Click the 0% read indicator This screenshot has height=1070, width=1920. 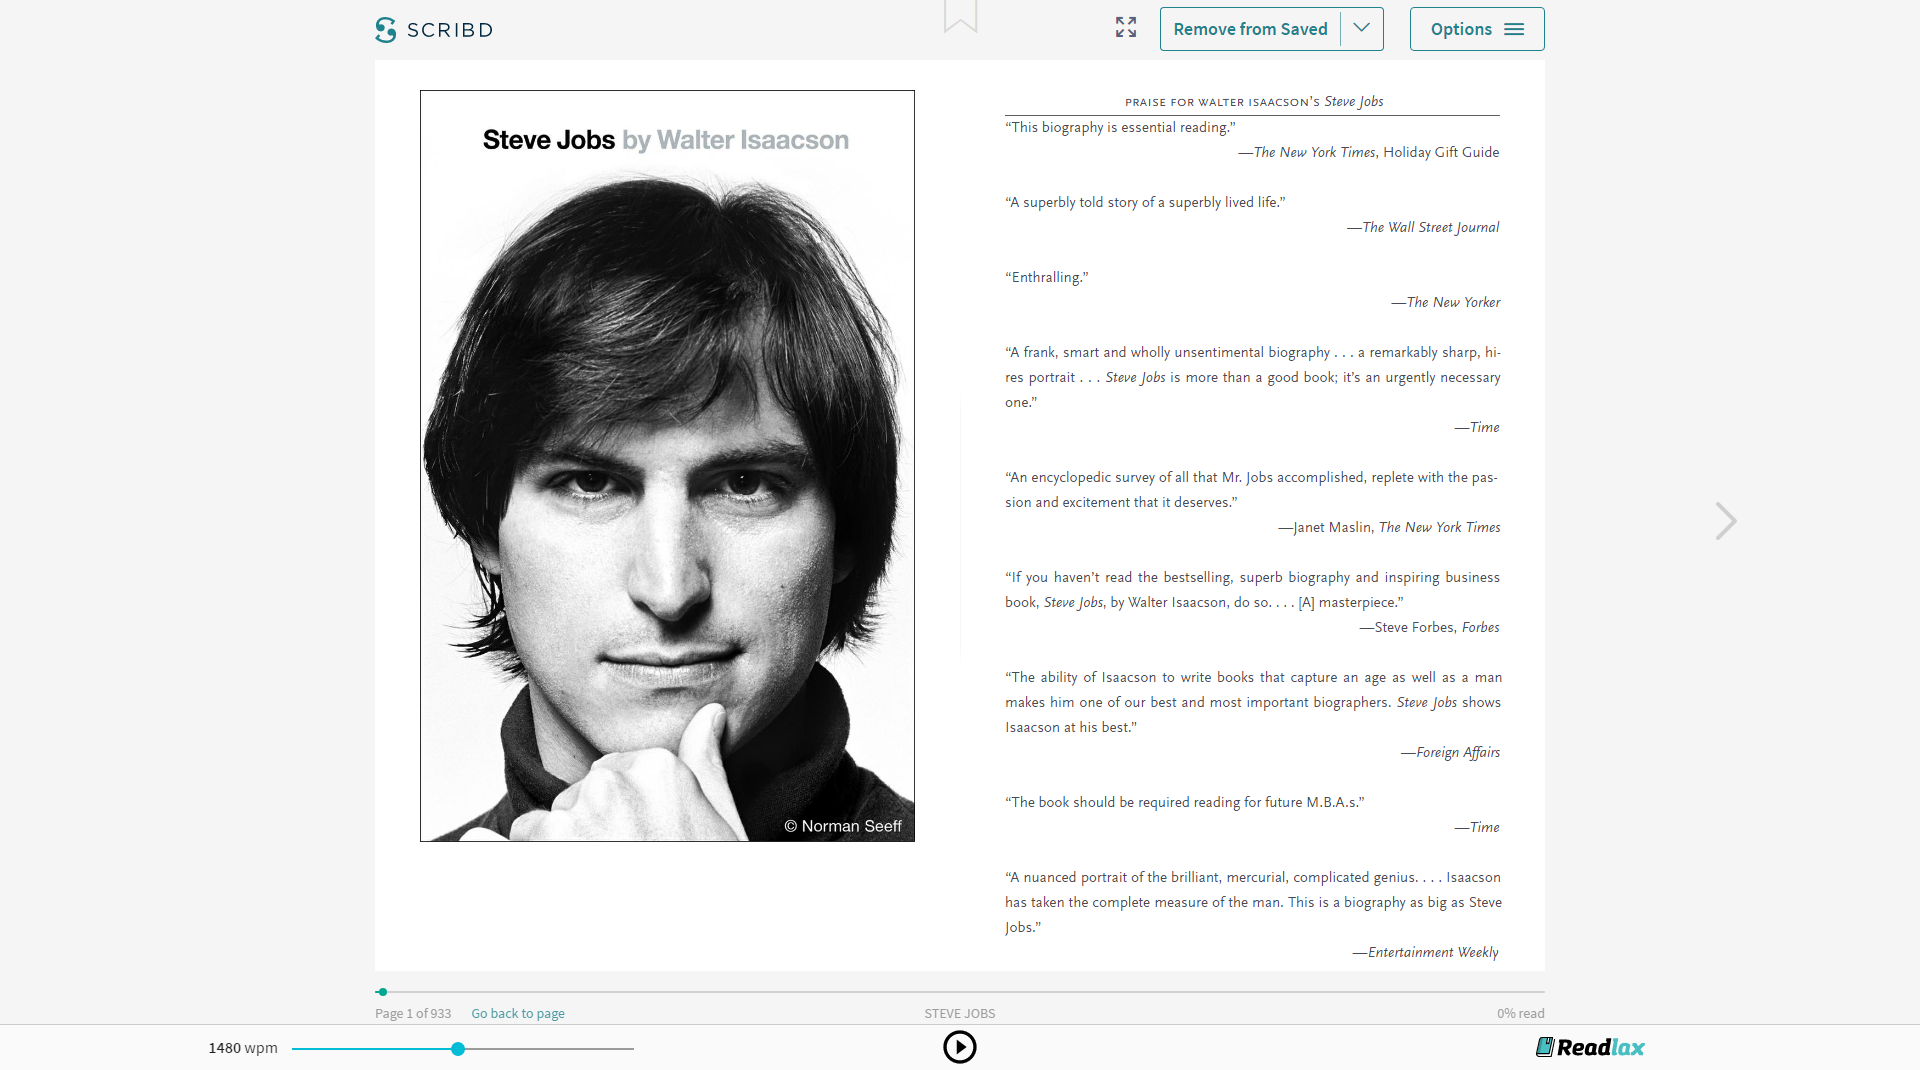(x=1520, y=1013)
